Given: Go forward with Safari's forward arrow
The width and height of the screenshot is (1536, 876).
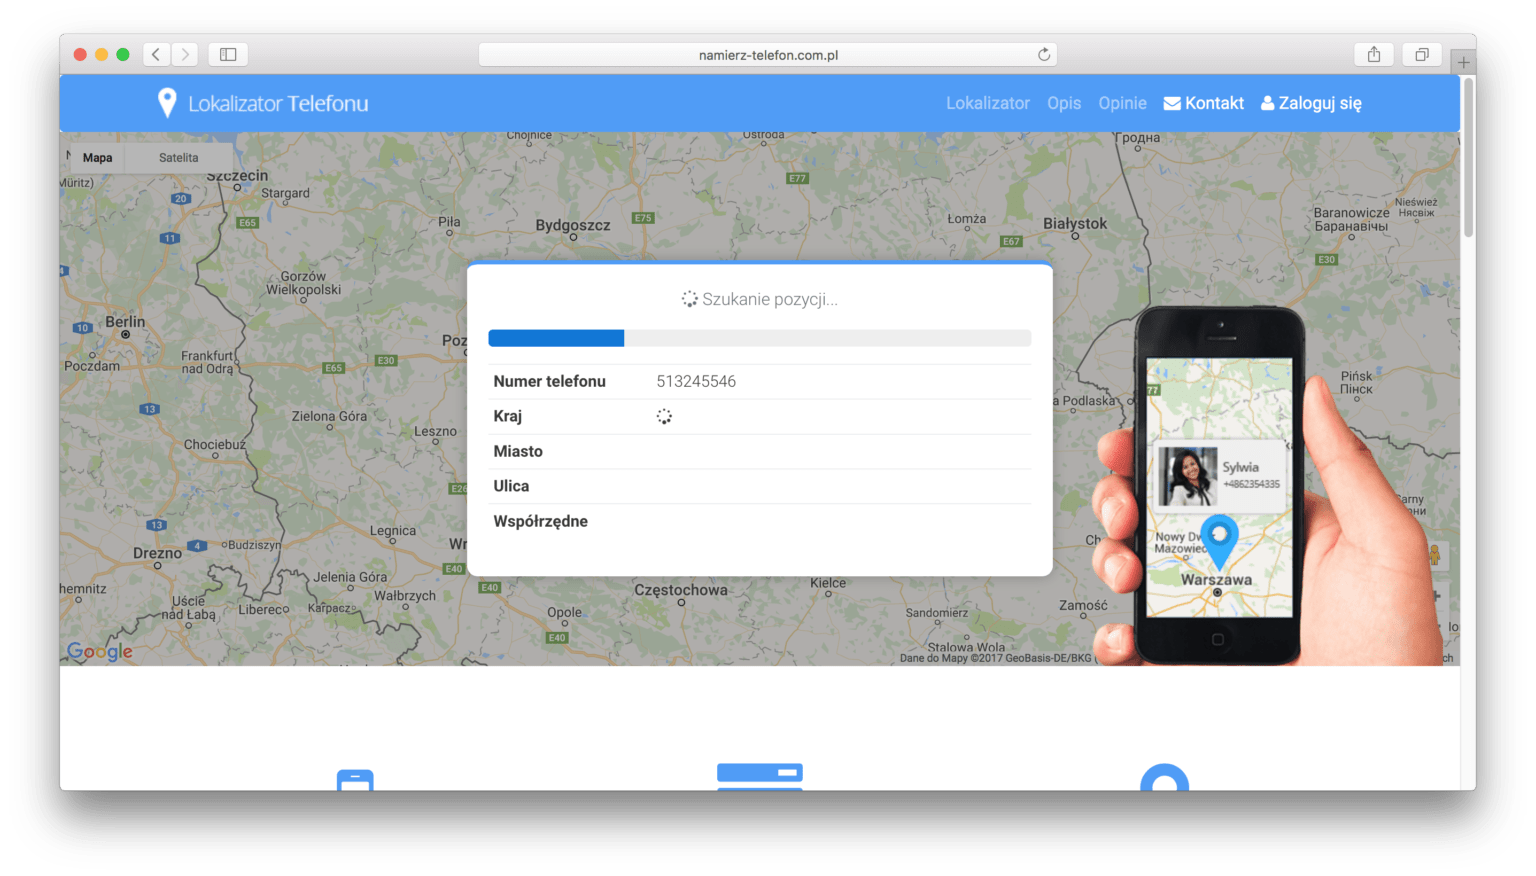Looking at the screenshot, I should pyautogui.click(x=185, y=54).
